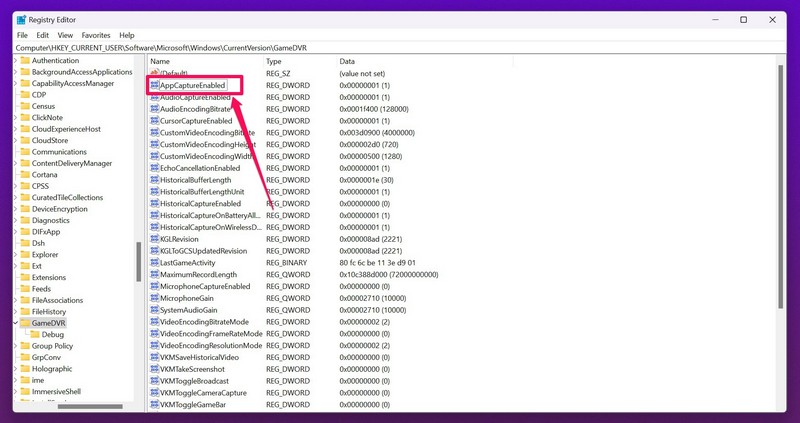Viewport: 800px width, 423px height.
Task: Select the CuratedTileCollections key
Action: (67, 197)
